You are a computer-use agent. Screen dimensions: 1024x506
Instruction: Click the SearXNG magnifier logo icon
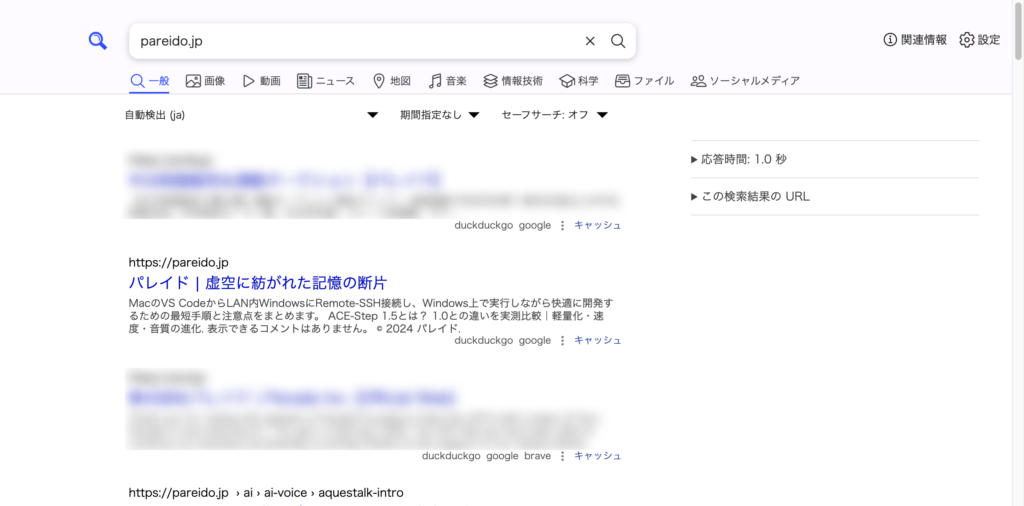(x=97, y=41)
